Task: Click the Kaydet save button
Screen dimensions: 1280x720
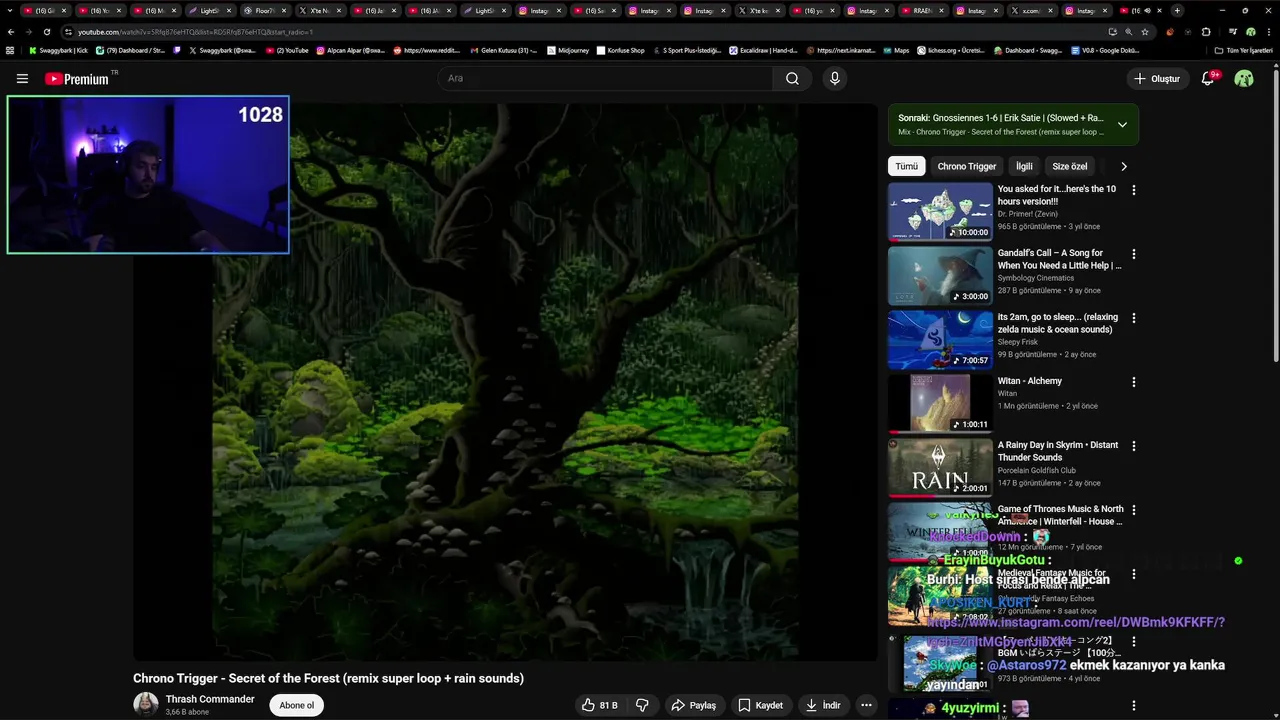Action: pos(760,705)
